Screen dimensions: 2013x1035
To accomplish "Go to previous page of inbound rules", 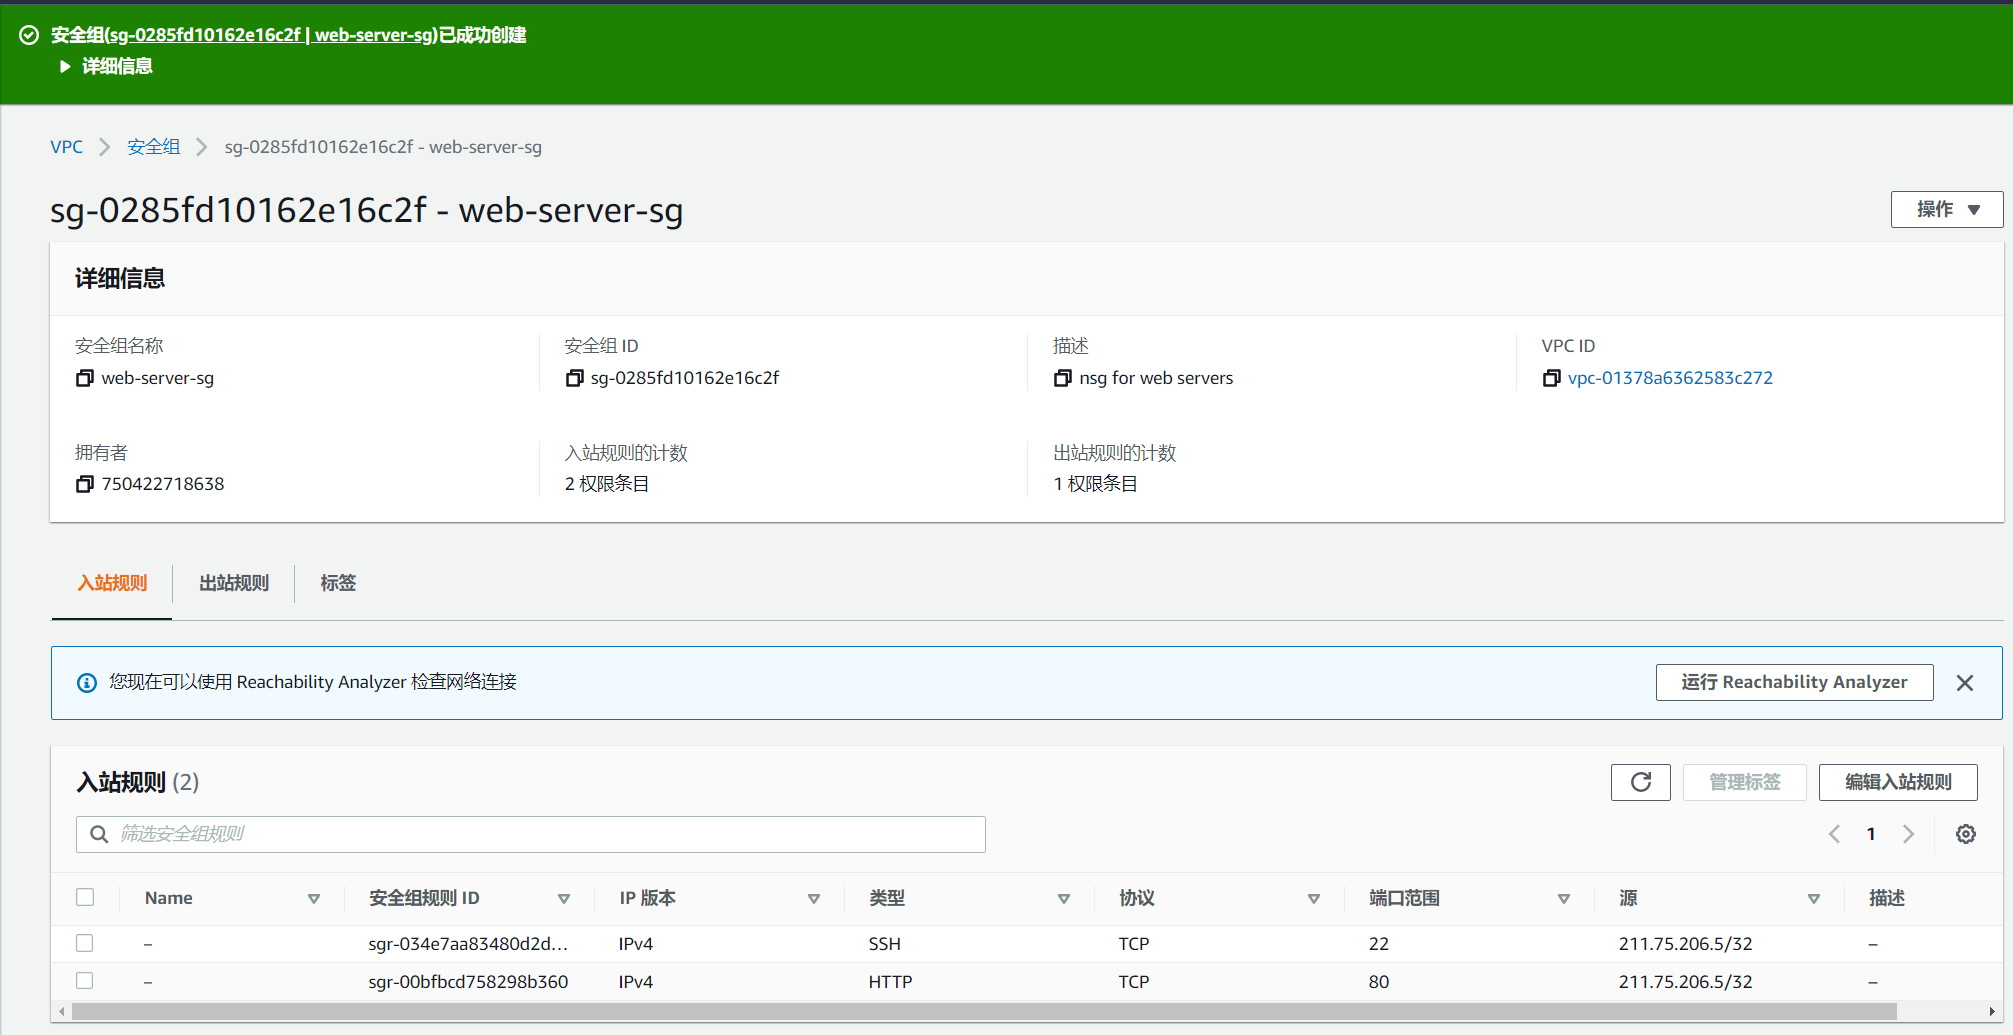I will click(x=1834, y=834).
